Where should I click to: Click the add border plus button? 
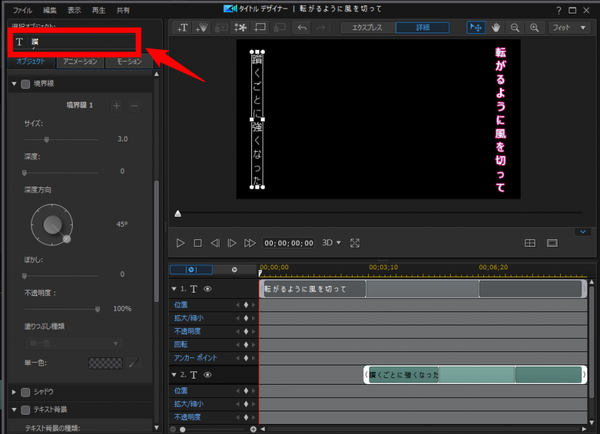117,106
